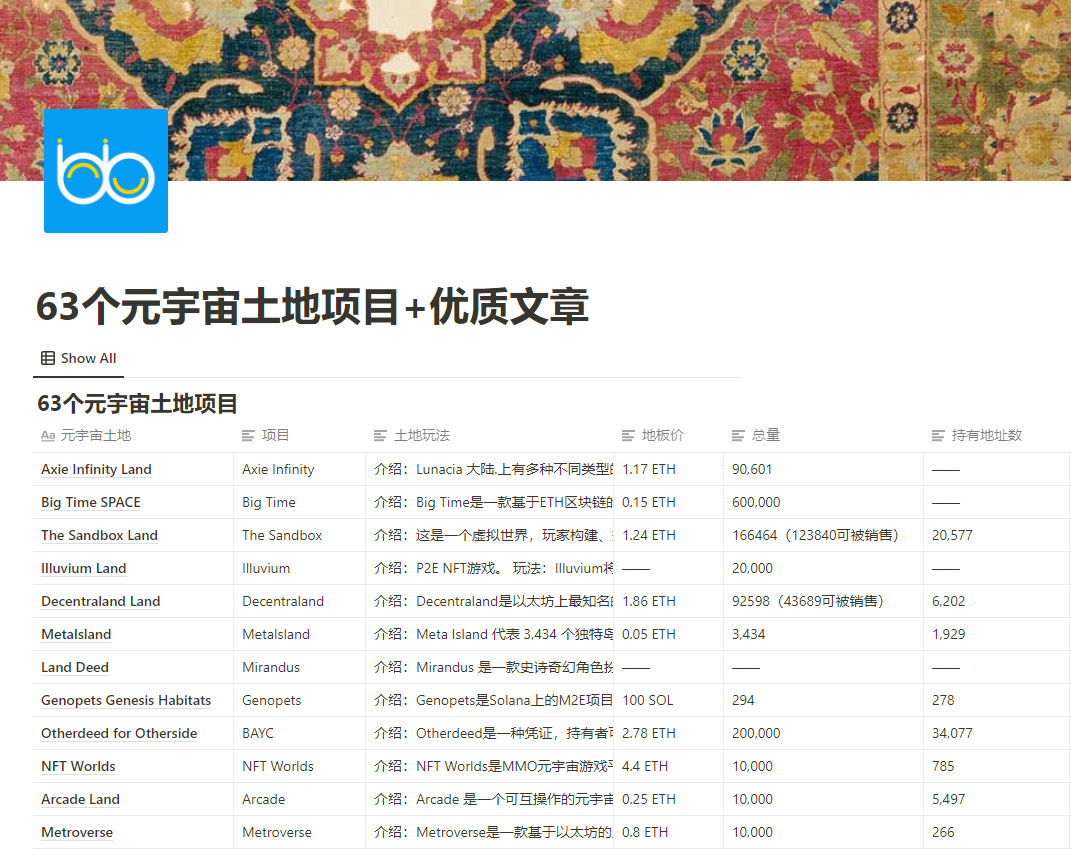Click the text property icon beside 项目
The width and height of the screenshot is (1071, 849).
coord(247,435)
